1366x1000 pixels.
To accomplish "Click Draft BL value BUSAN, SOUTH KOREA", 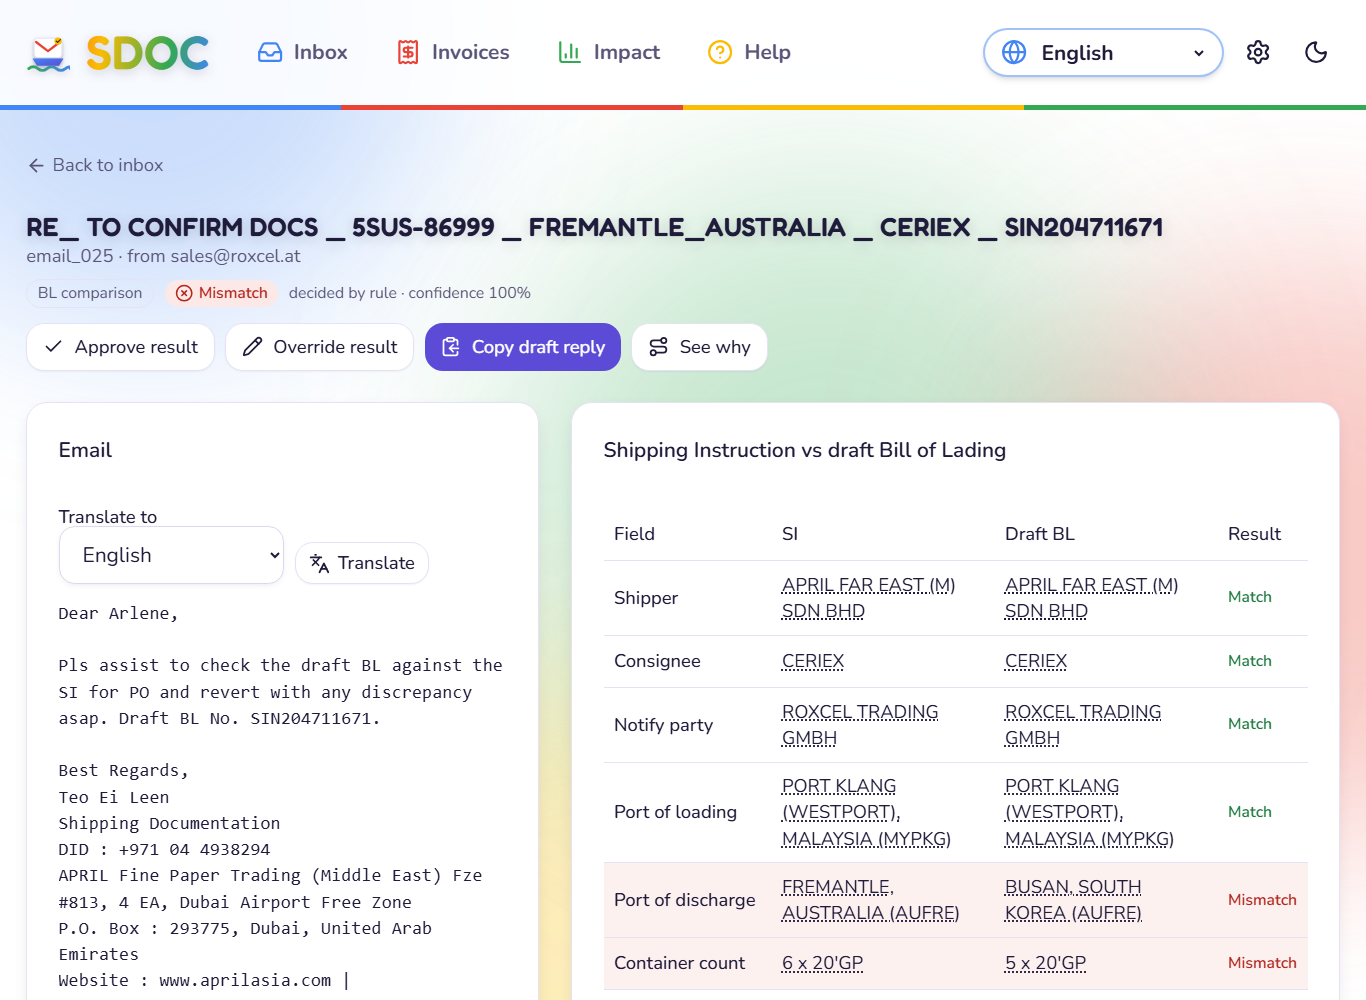I will pos(1073,900).
